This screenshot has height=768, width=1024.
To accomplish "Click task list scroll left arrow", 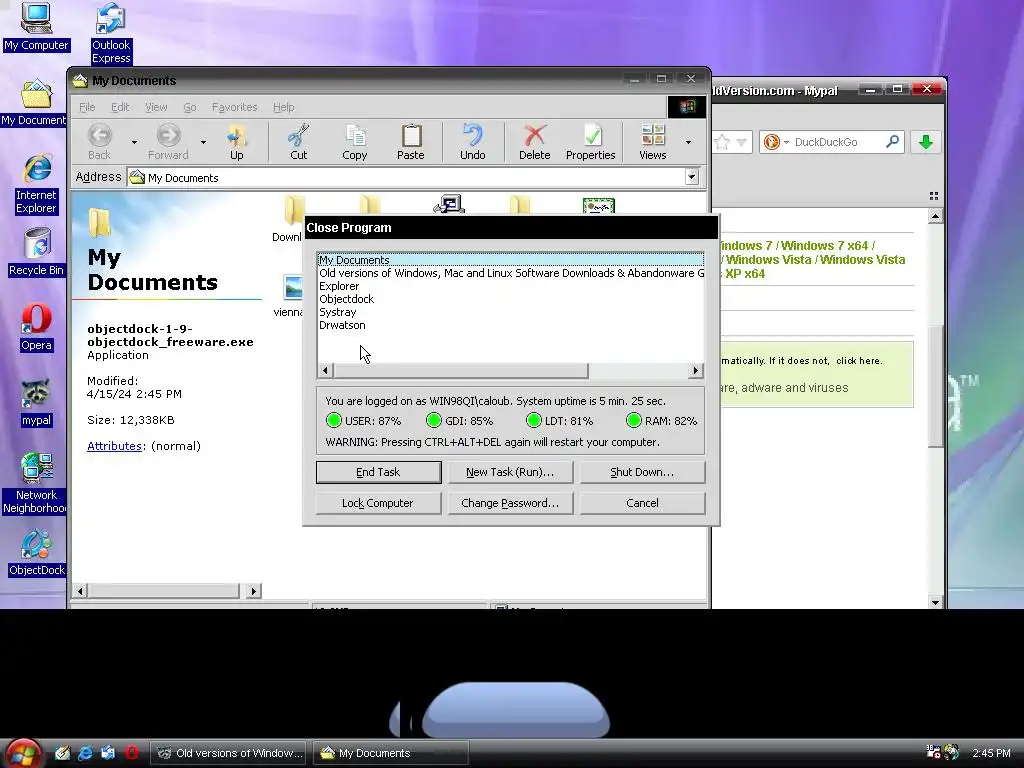I will pyautogui.click(x=325, y=370).
